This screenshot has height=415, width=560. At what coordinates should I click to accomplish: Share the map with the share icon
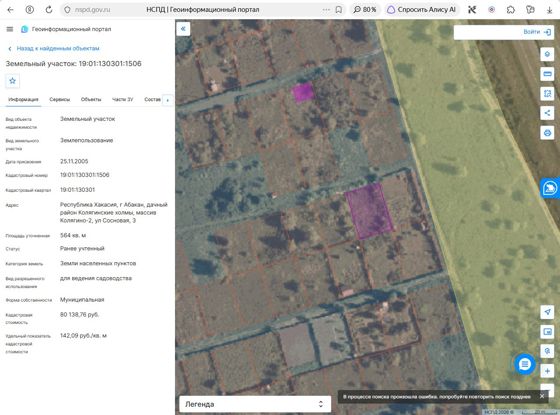[x=547, y=113]
